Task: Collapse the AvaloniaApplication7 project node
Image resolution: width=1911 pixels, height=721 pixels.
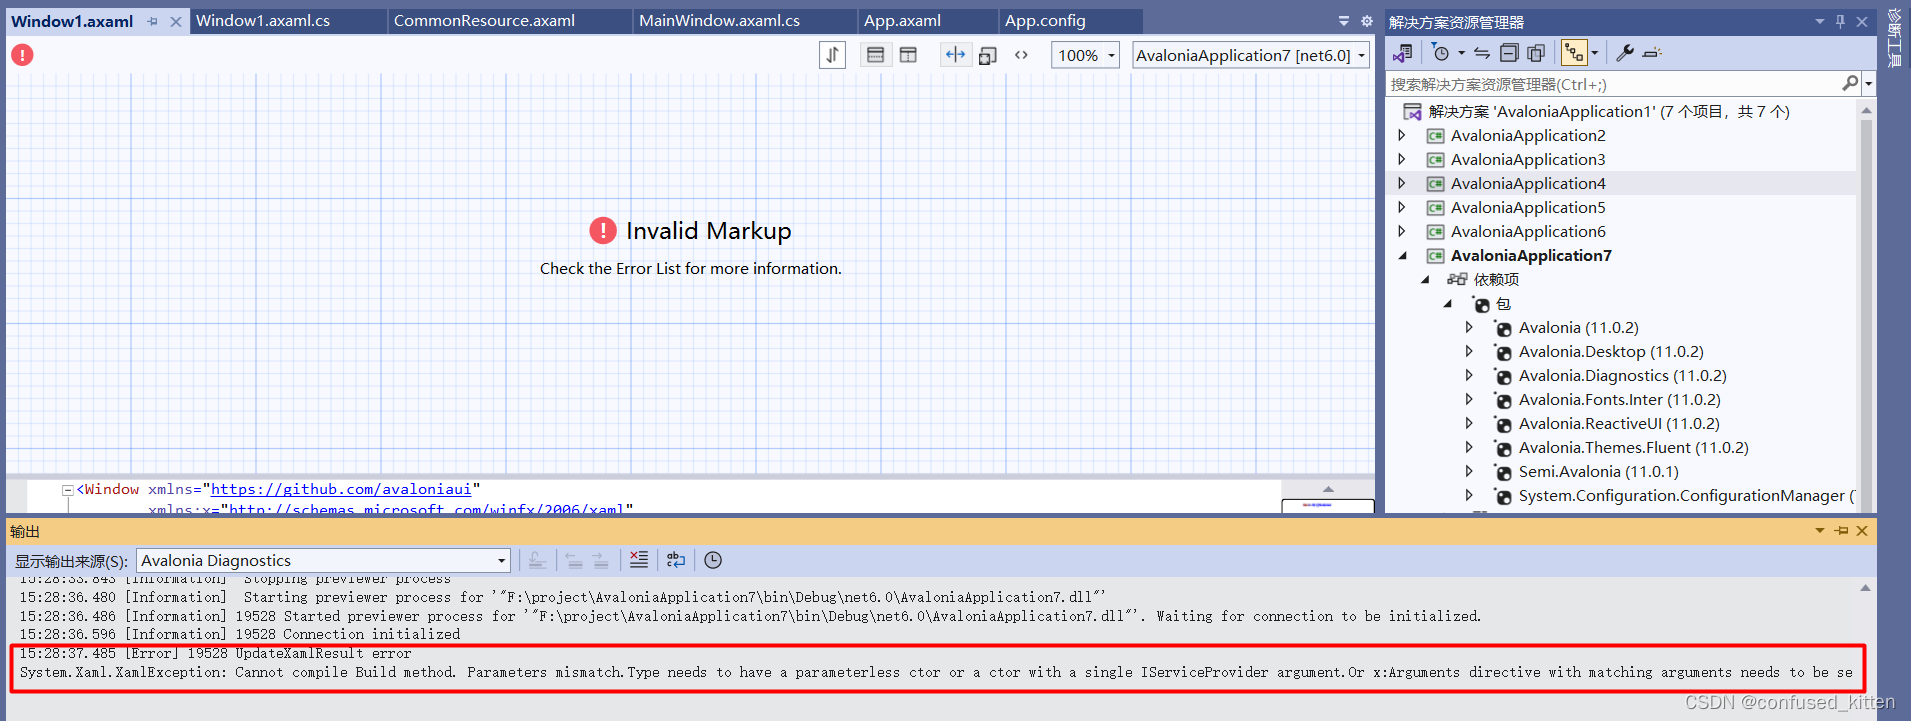Action: tap(1402, 256)
